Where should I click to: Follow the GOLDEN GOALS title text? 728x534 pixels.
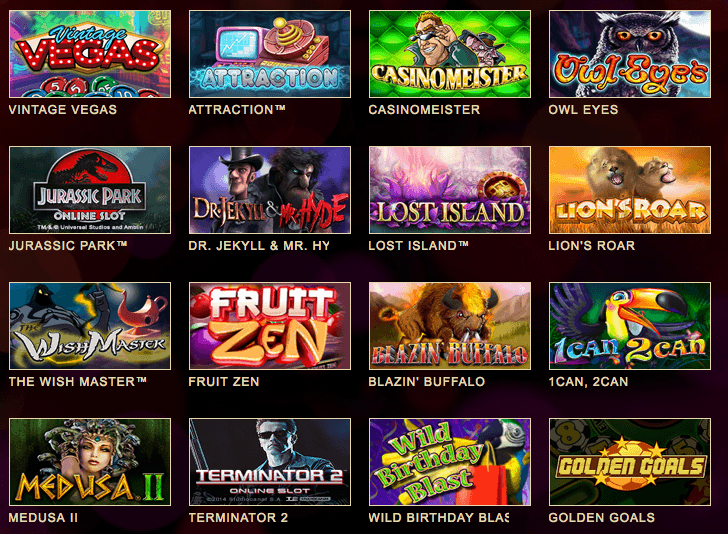602,518
